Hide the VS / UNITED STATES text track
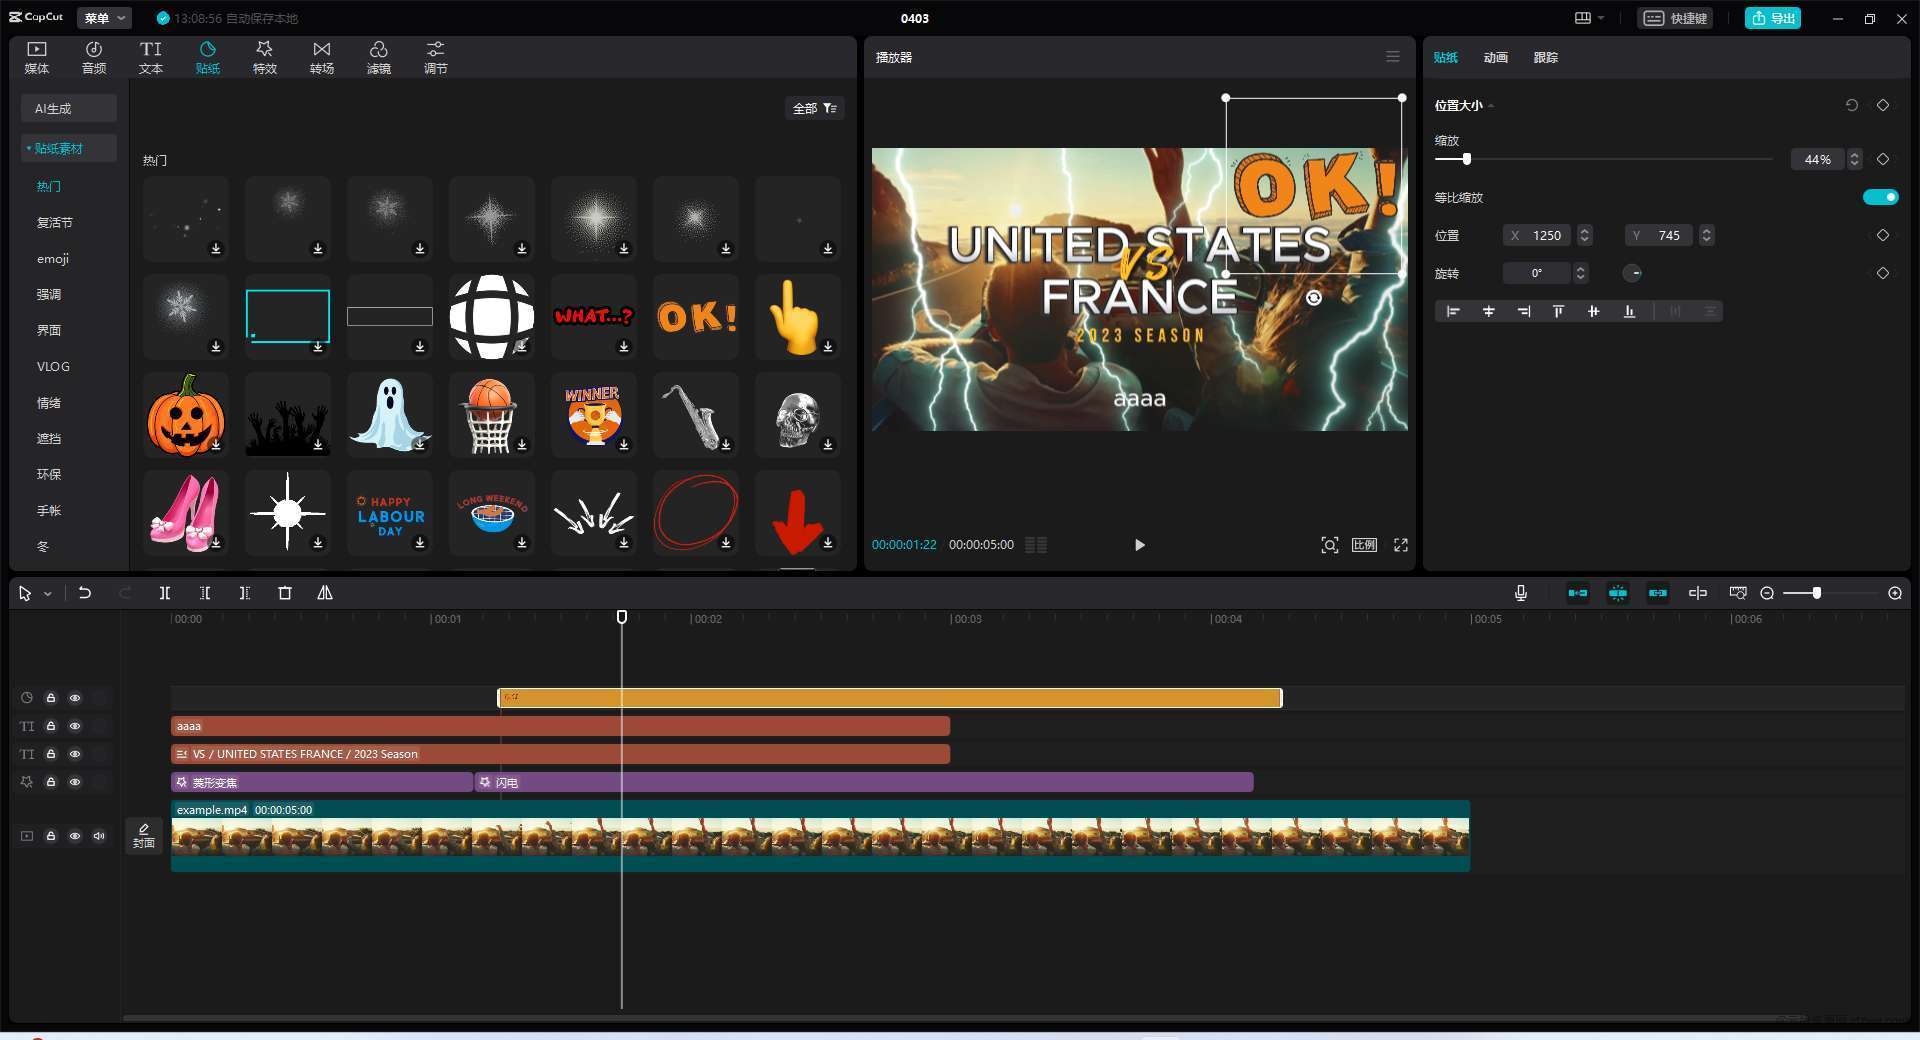Screen dimensions: 1920x1040 pos(75,754)
